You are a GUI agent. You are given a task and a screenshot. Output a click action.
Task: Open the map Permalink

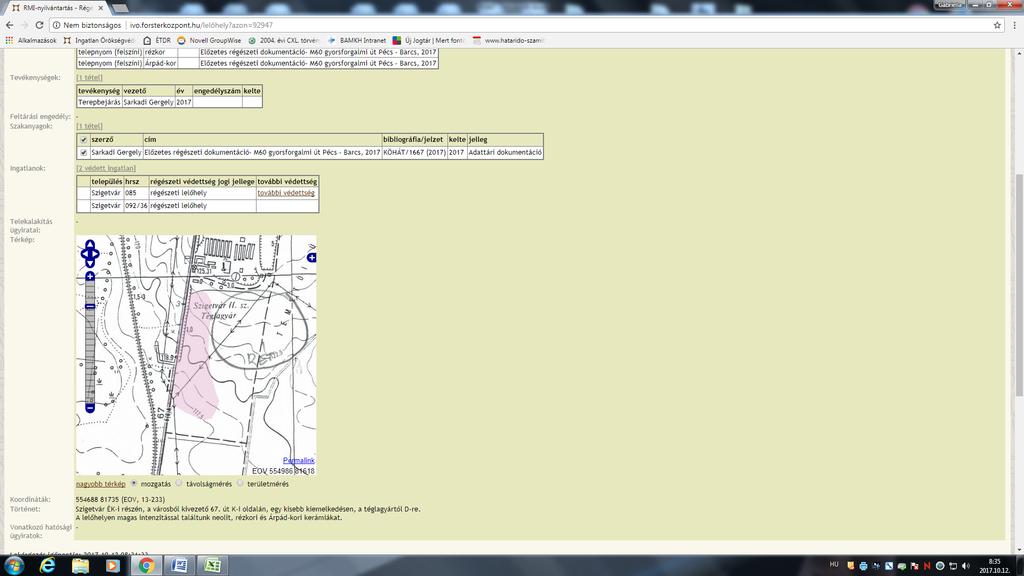click(298, 460)
